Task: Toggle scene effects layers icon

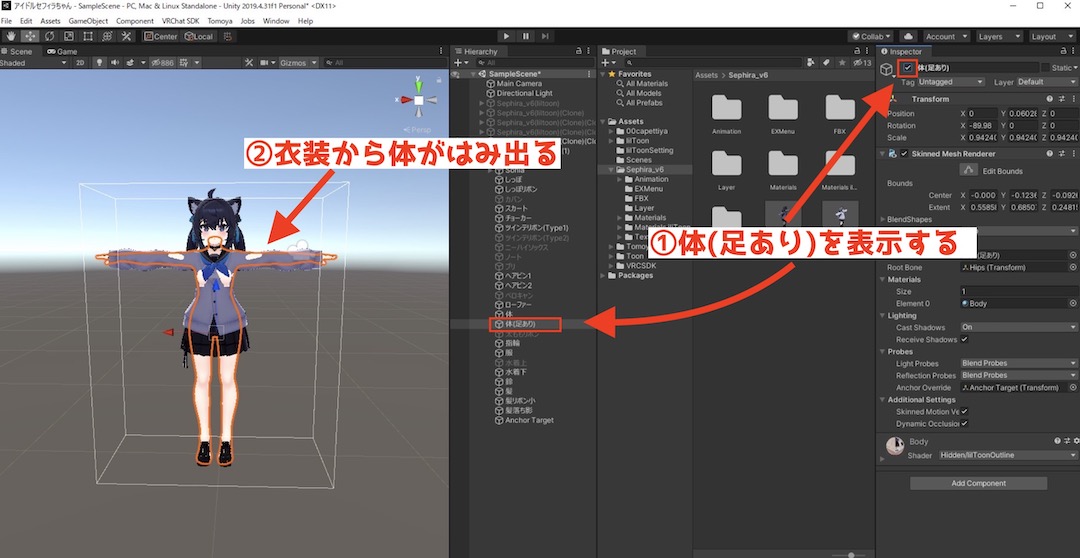Action: pyautogui.click(x=130, y=63)
